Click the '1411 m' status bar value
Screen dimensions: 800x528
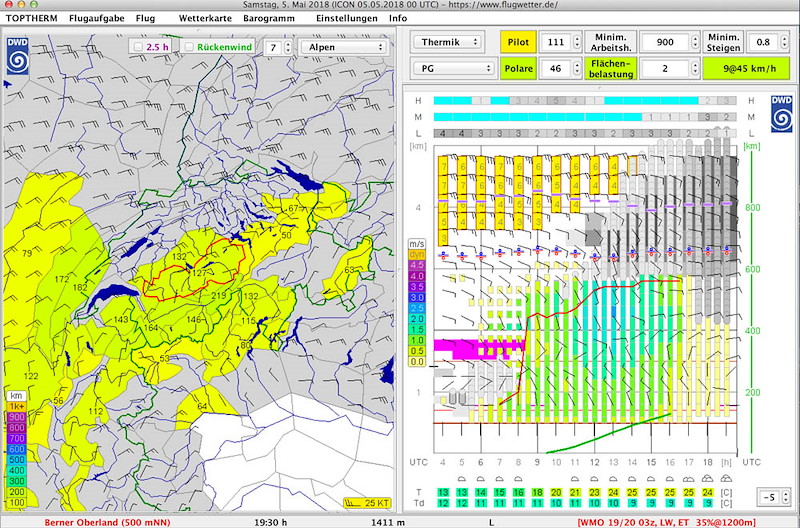388,522
